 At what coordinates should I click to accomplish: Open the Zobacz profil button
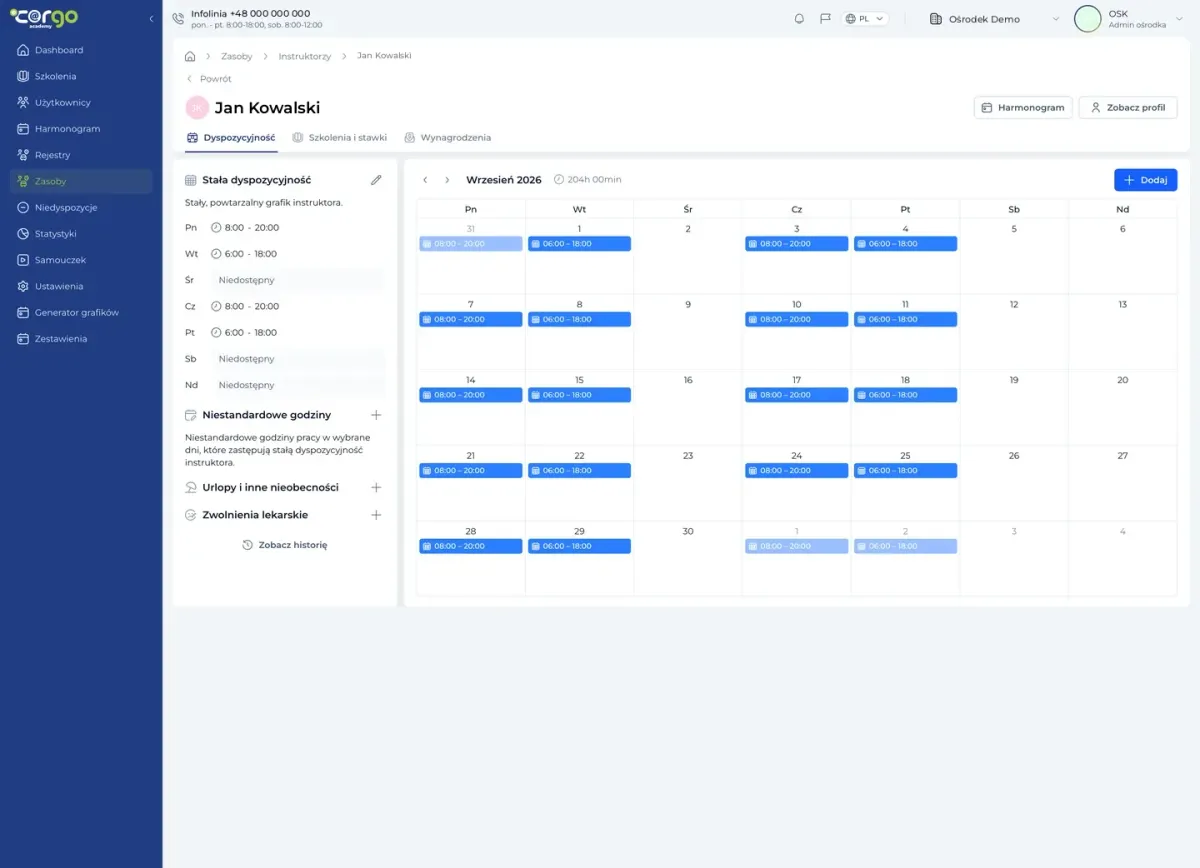click(x=1128, y=107)
